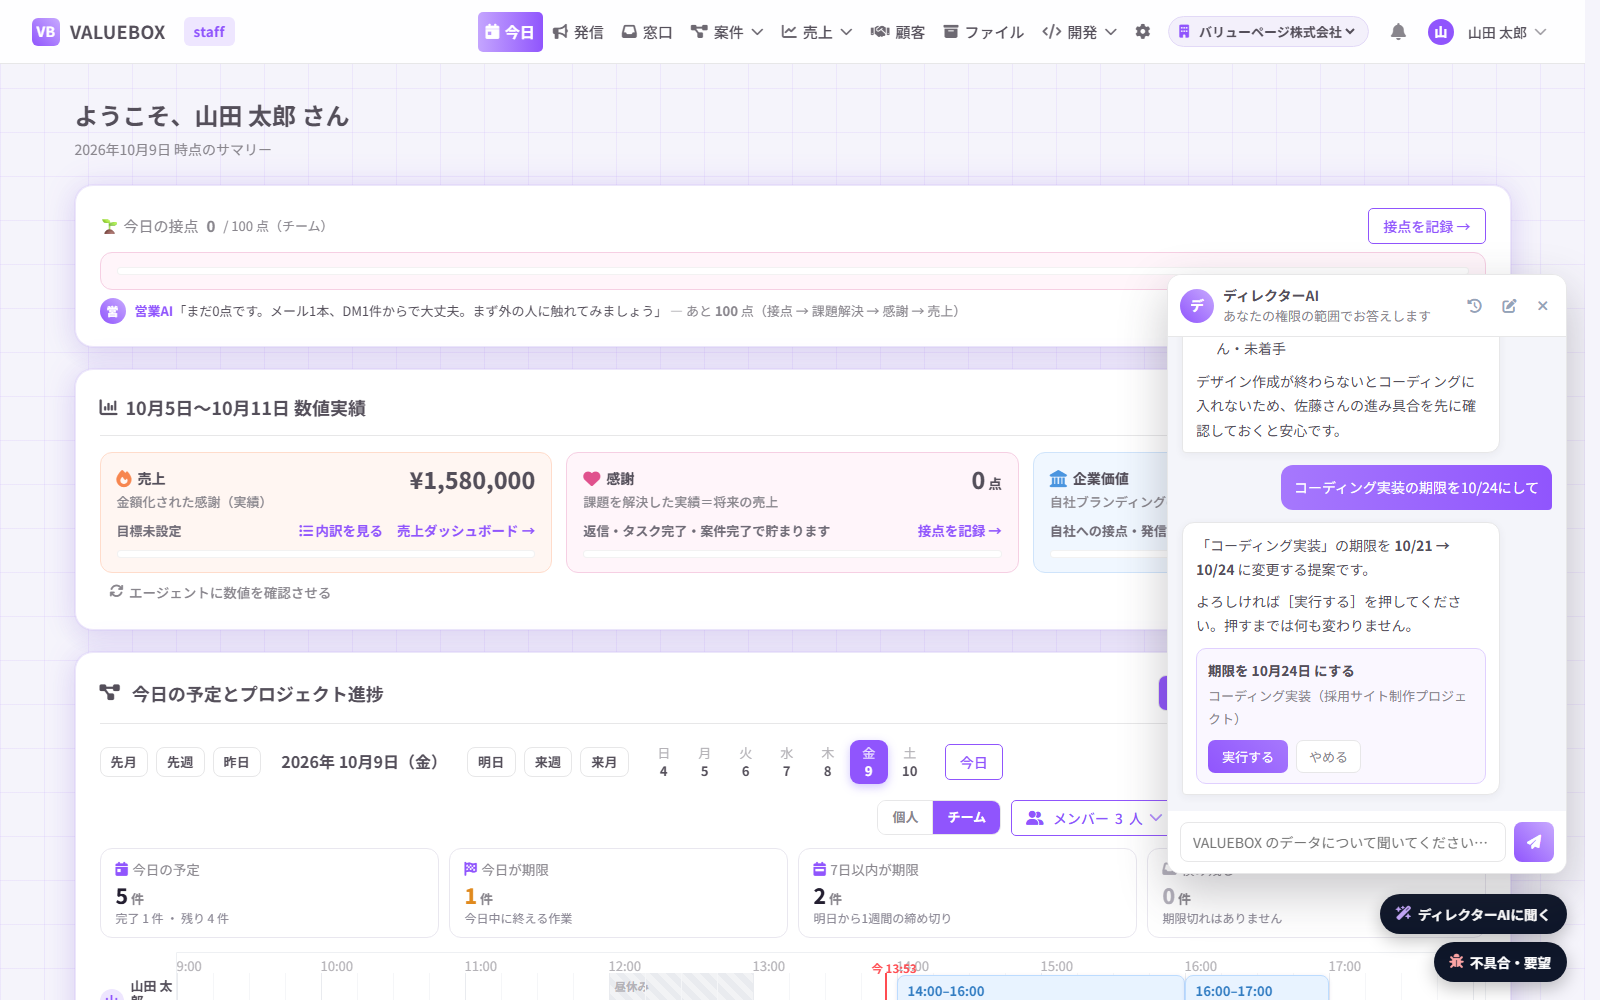
Task: Click the VALUEBOX logo icon
Action: [x=45, y=32]
